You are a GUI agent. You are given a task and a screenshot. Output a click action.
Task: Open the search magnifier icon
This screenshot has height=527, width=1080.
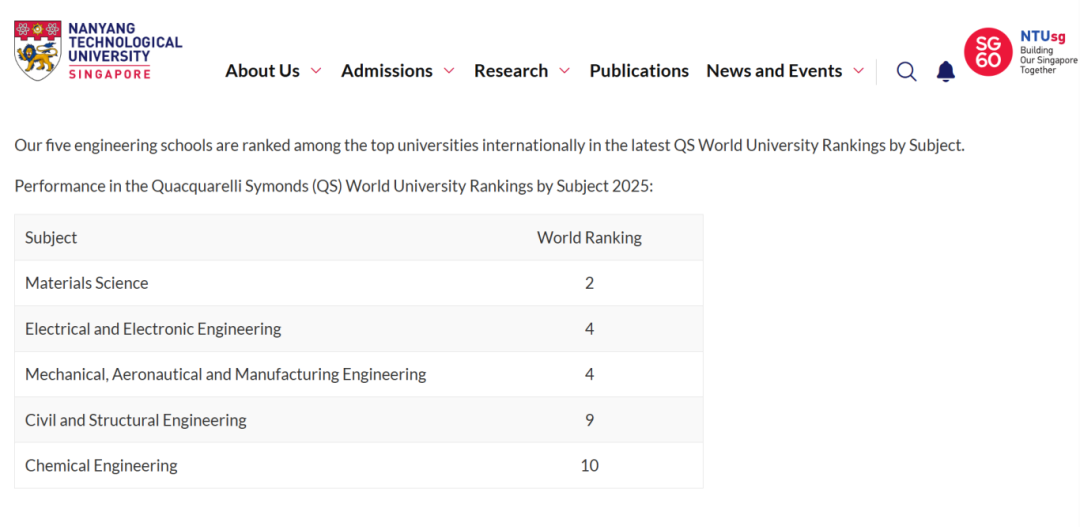906,71
